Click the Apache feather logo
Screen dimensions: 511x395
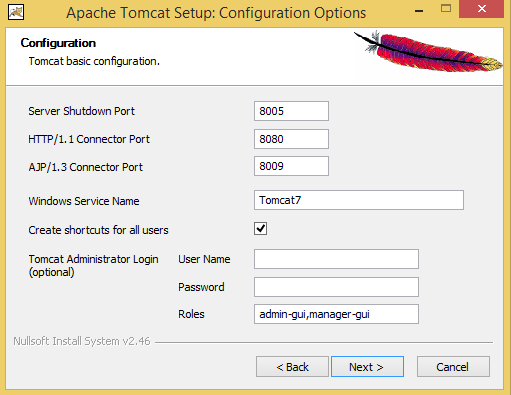[428, 51]
